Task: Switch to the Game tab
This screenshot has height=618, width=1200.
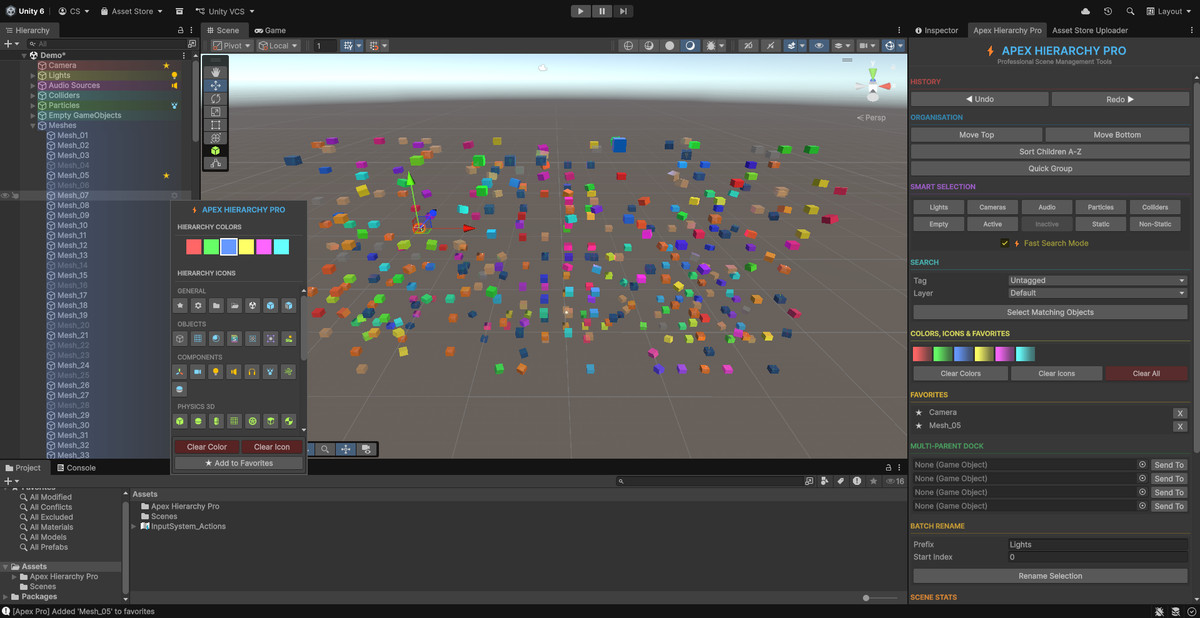Action: (269, 30)
